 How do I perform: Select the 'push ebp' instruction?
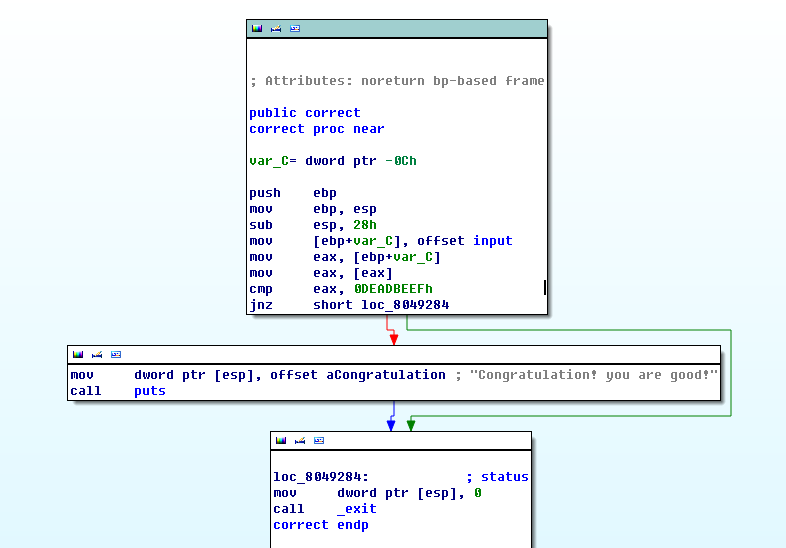(293, 193)
